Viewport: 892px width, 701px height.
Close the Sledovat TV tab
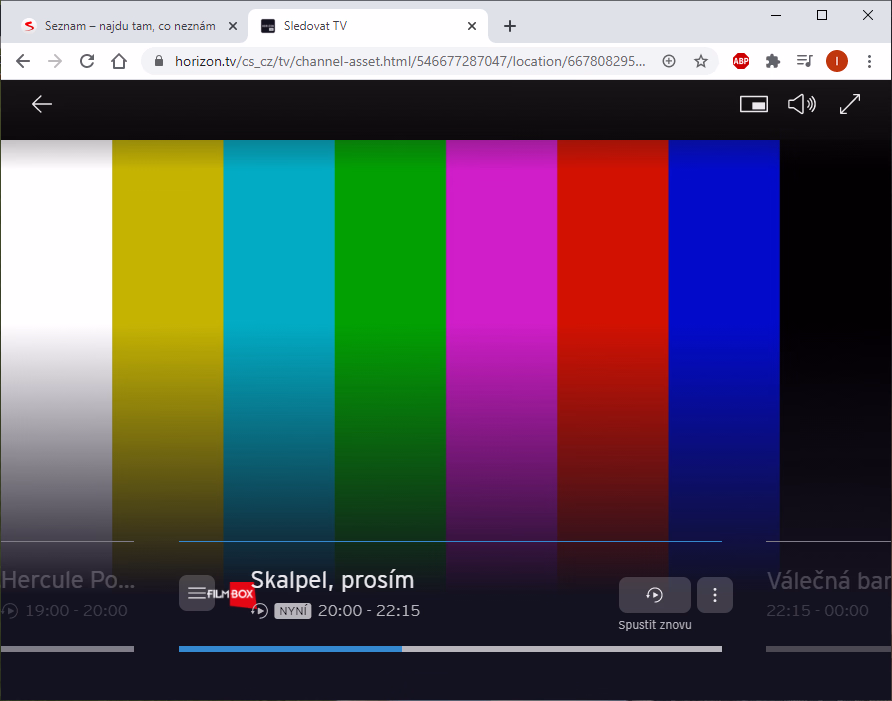(472, 26)
